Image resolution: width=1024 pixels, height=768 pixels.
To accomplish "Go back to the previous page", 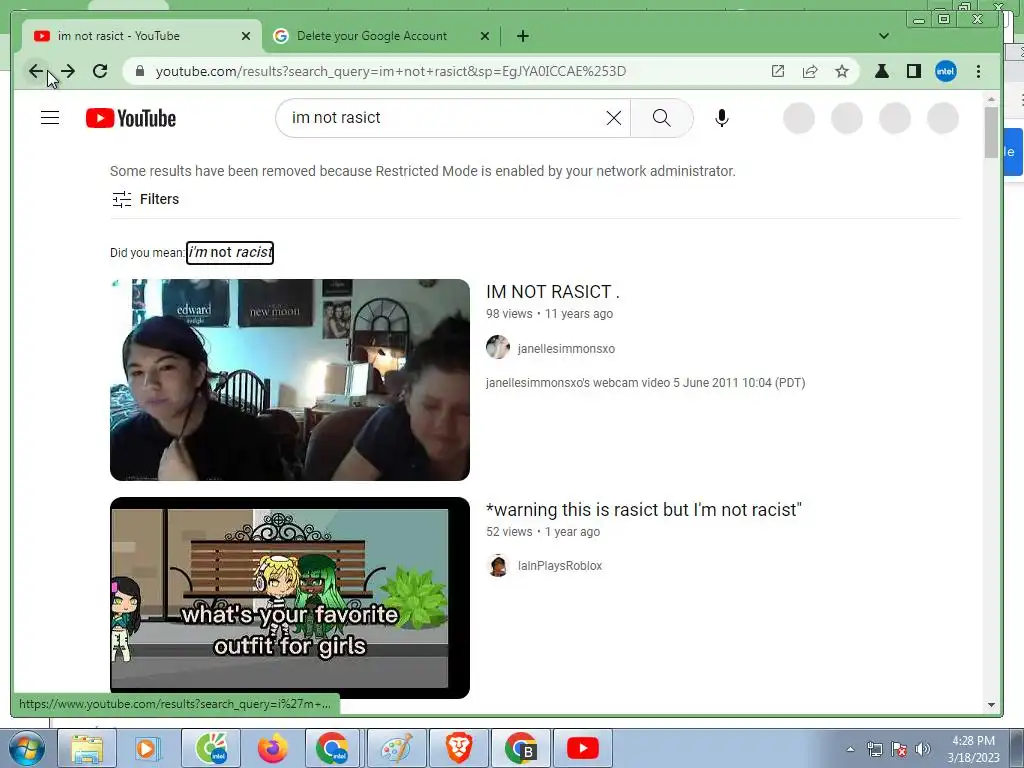I will tap(36, 71).
